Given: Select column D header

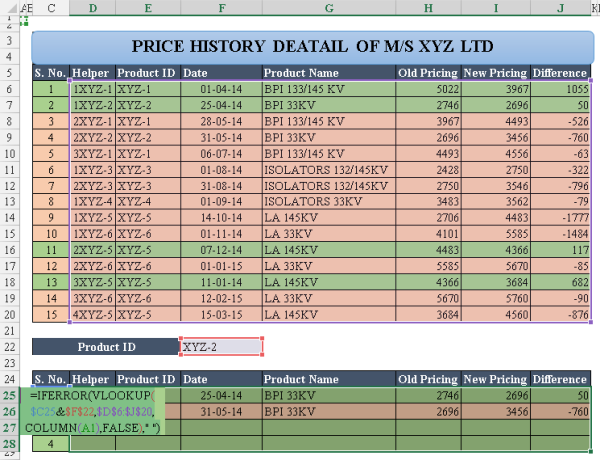Looking at the screenshot, I should pos(91,8).
